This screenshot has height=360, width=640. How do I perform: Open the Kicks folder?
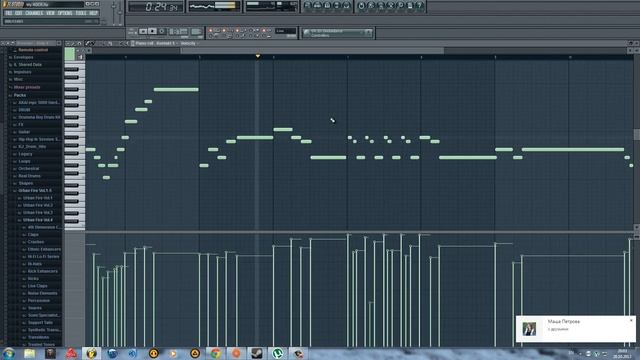(x=33, y=279)
